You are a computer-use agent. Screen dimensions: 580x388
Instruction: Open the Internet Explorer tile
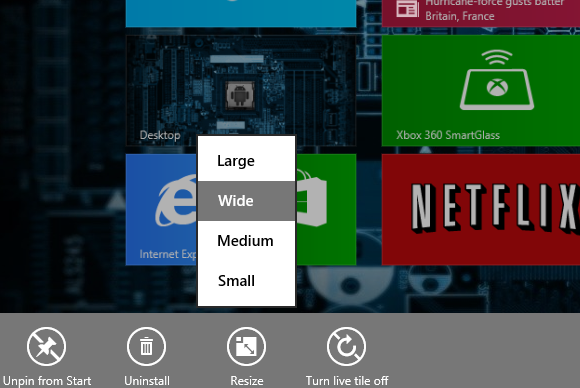click(x=161, y=210)
